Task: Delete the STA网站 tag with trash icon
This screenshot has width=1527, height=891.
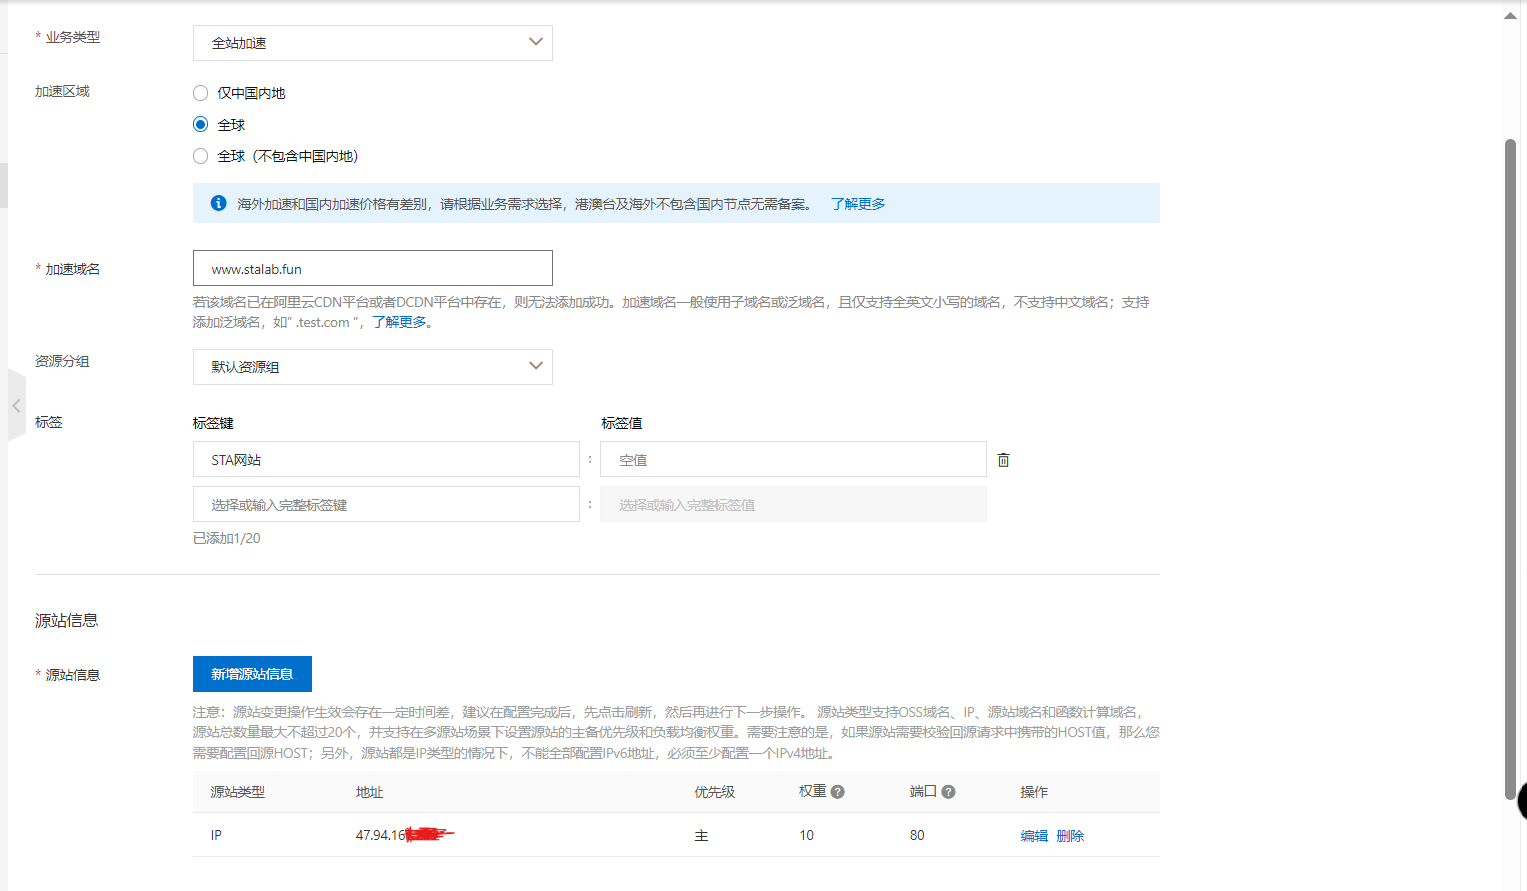Action: point(1003,460)
